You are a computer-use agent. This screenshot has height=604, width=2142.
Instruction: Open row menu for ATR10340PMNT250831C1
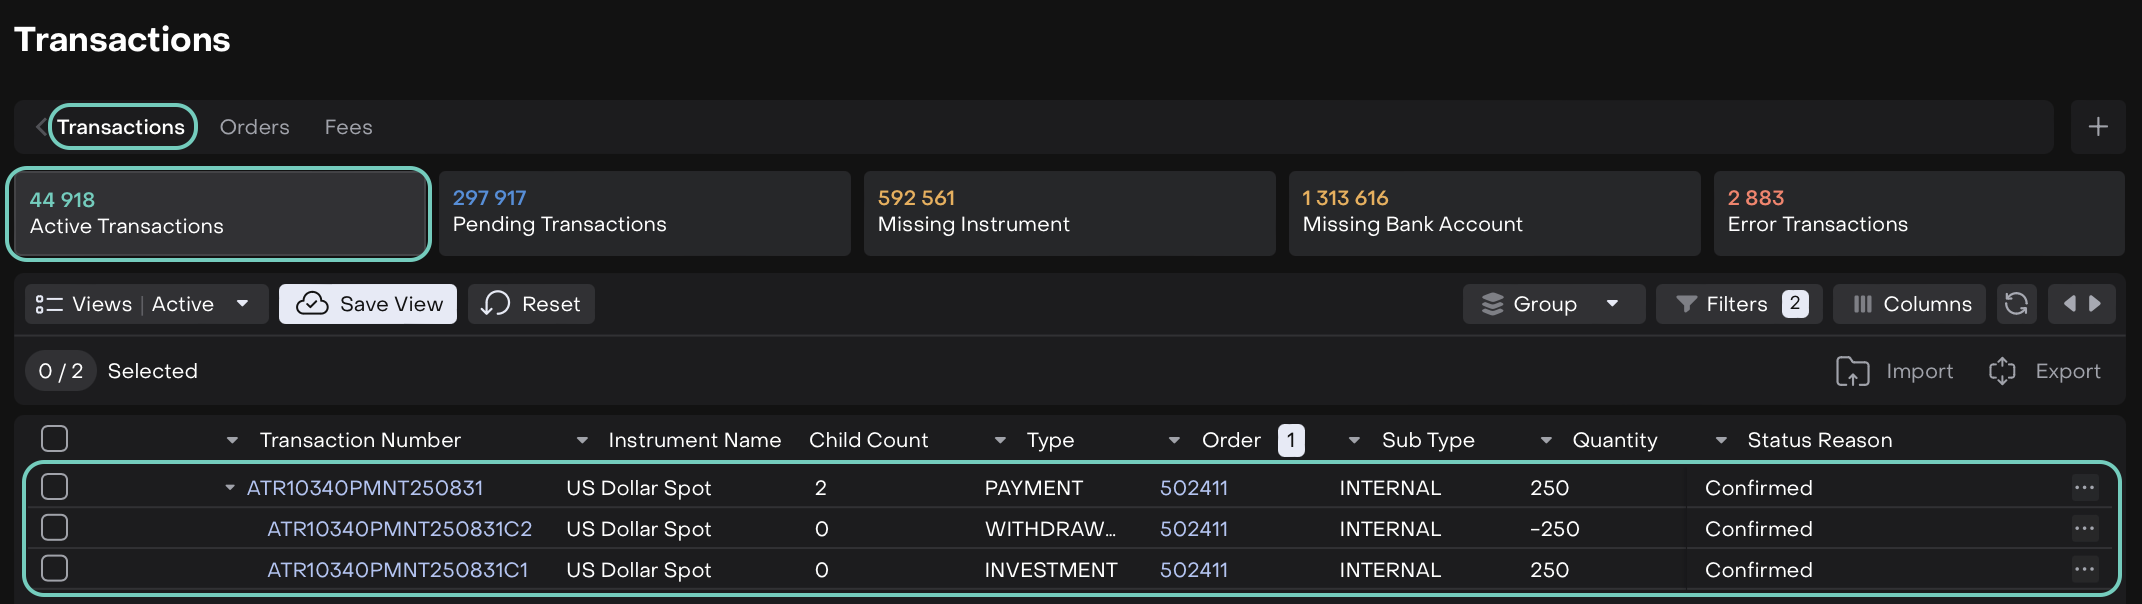(2084, 570)
